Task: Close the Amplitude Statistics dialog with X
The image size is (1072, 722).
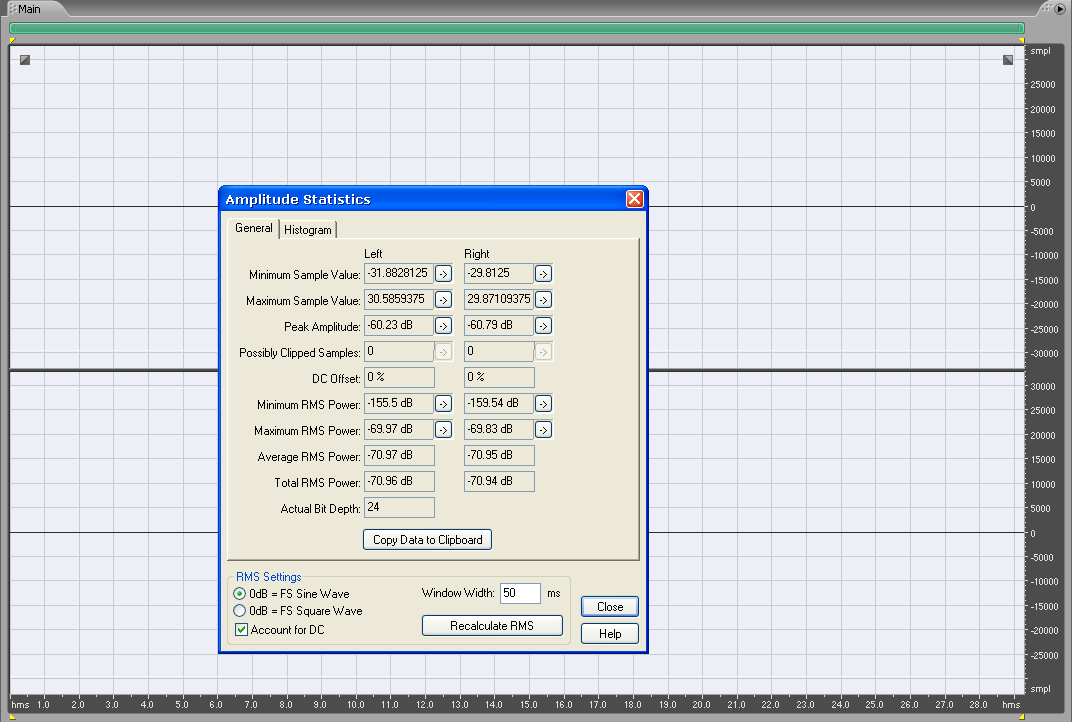Action: point(634,199)
